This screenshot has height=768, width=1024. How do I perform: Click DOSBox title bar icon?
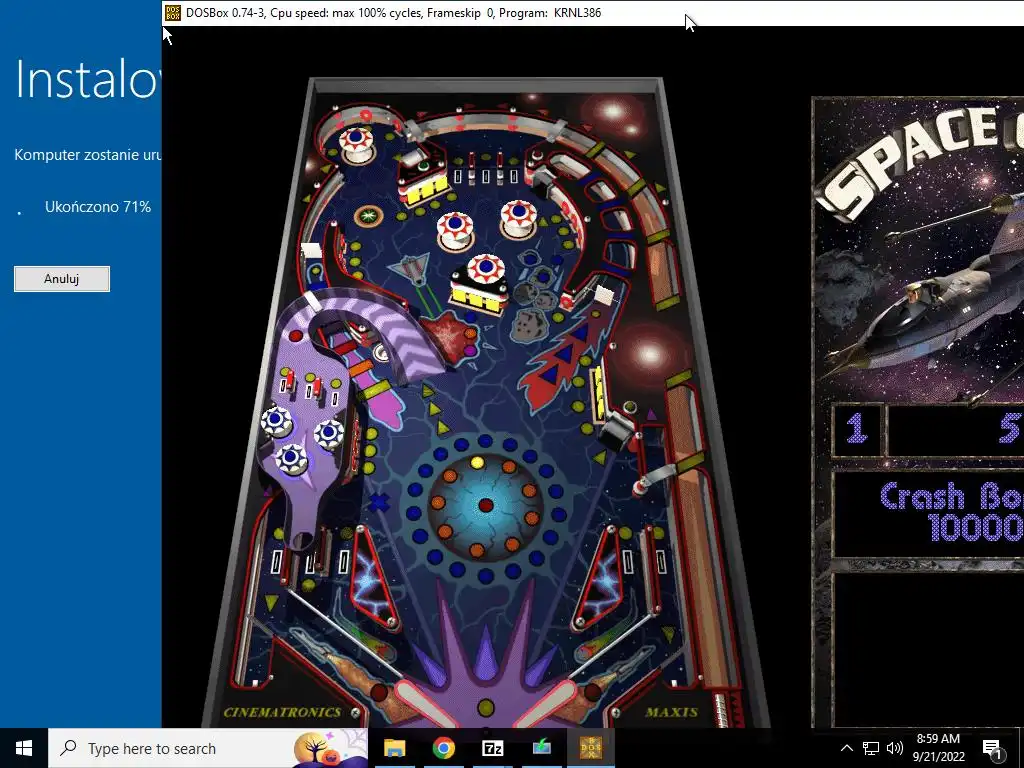tap(172, 12)
